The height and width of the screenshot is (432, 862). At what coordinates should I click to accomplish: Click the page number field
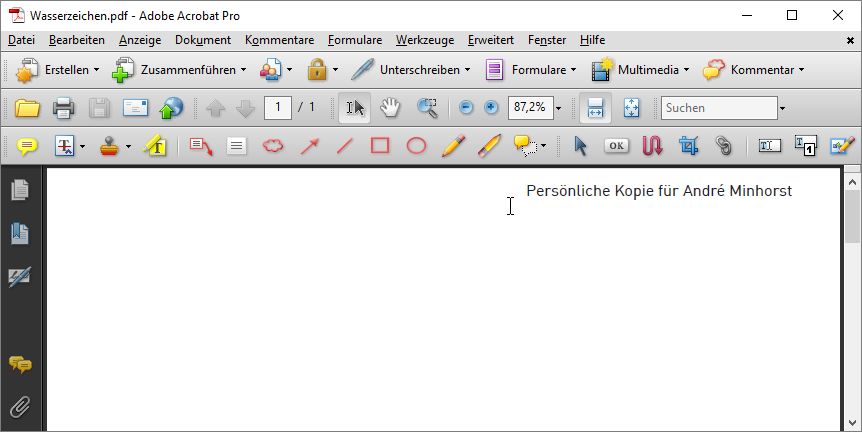coord(278,107)
